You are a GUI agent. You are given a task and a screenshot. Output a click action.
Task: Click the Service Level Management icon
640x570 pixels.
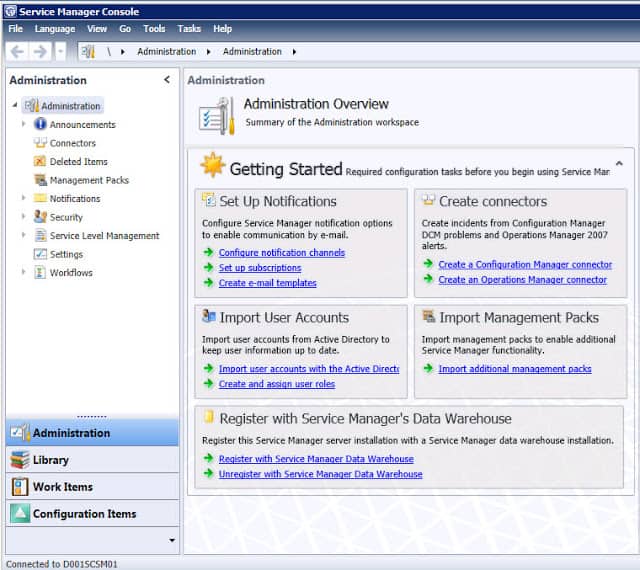[x=40, y=235]
